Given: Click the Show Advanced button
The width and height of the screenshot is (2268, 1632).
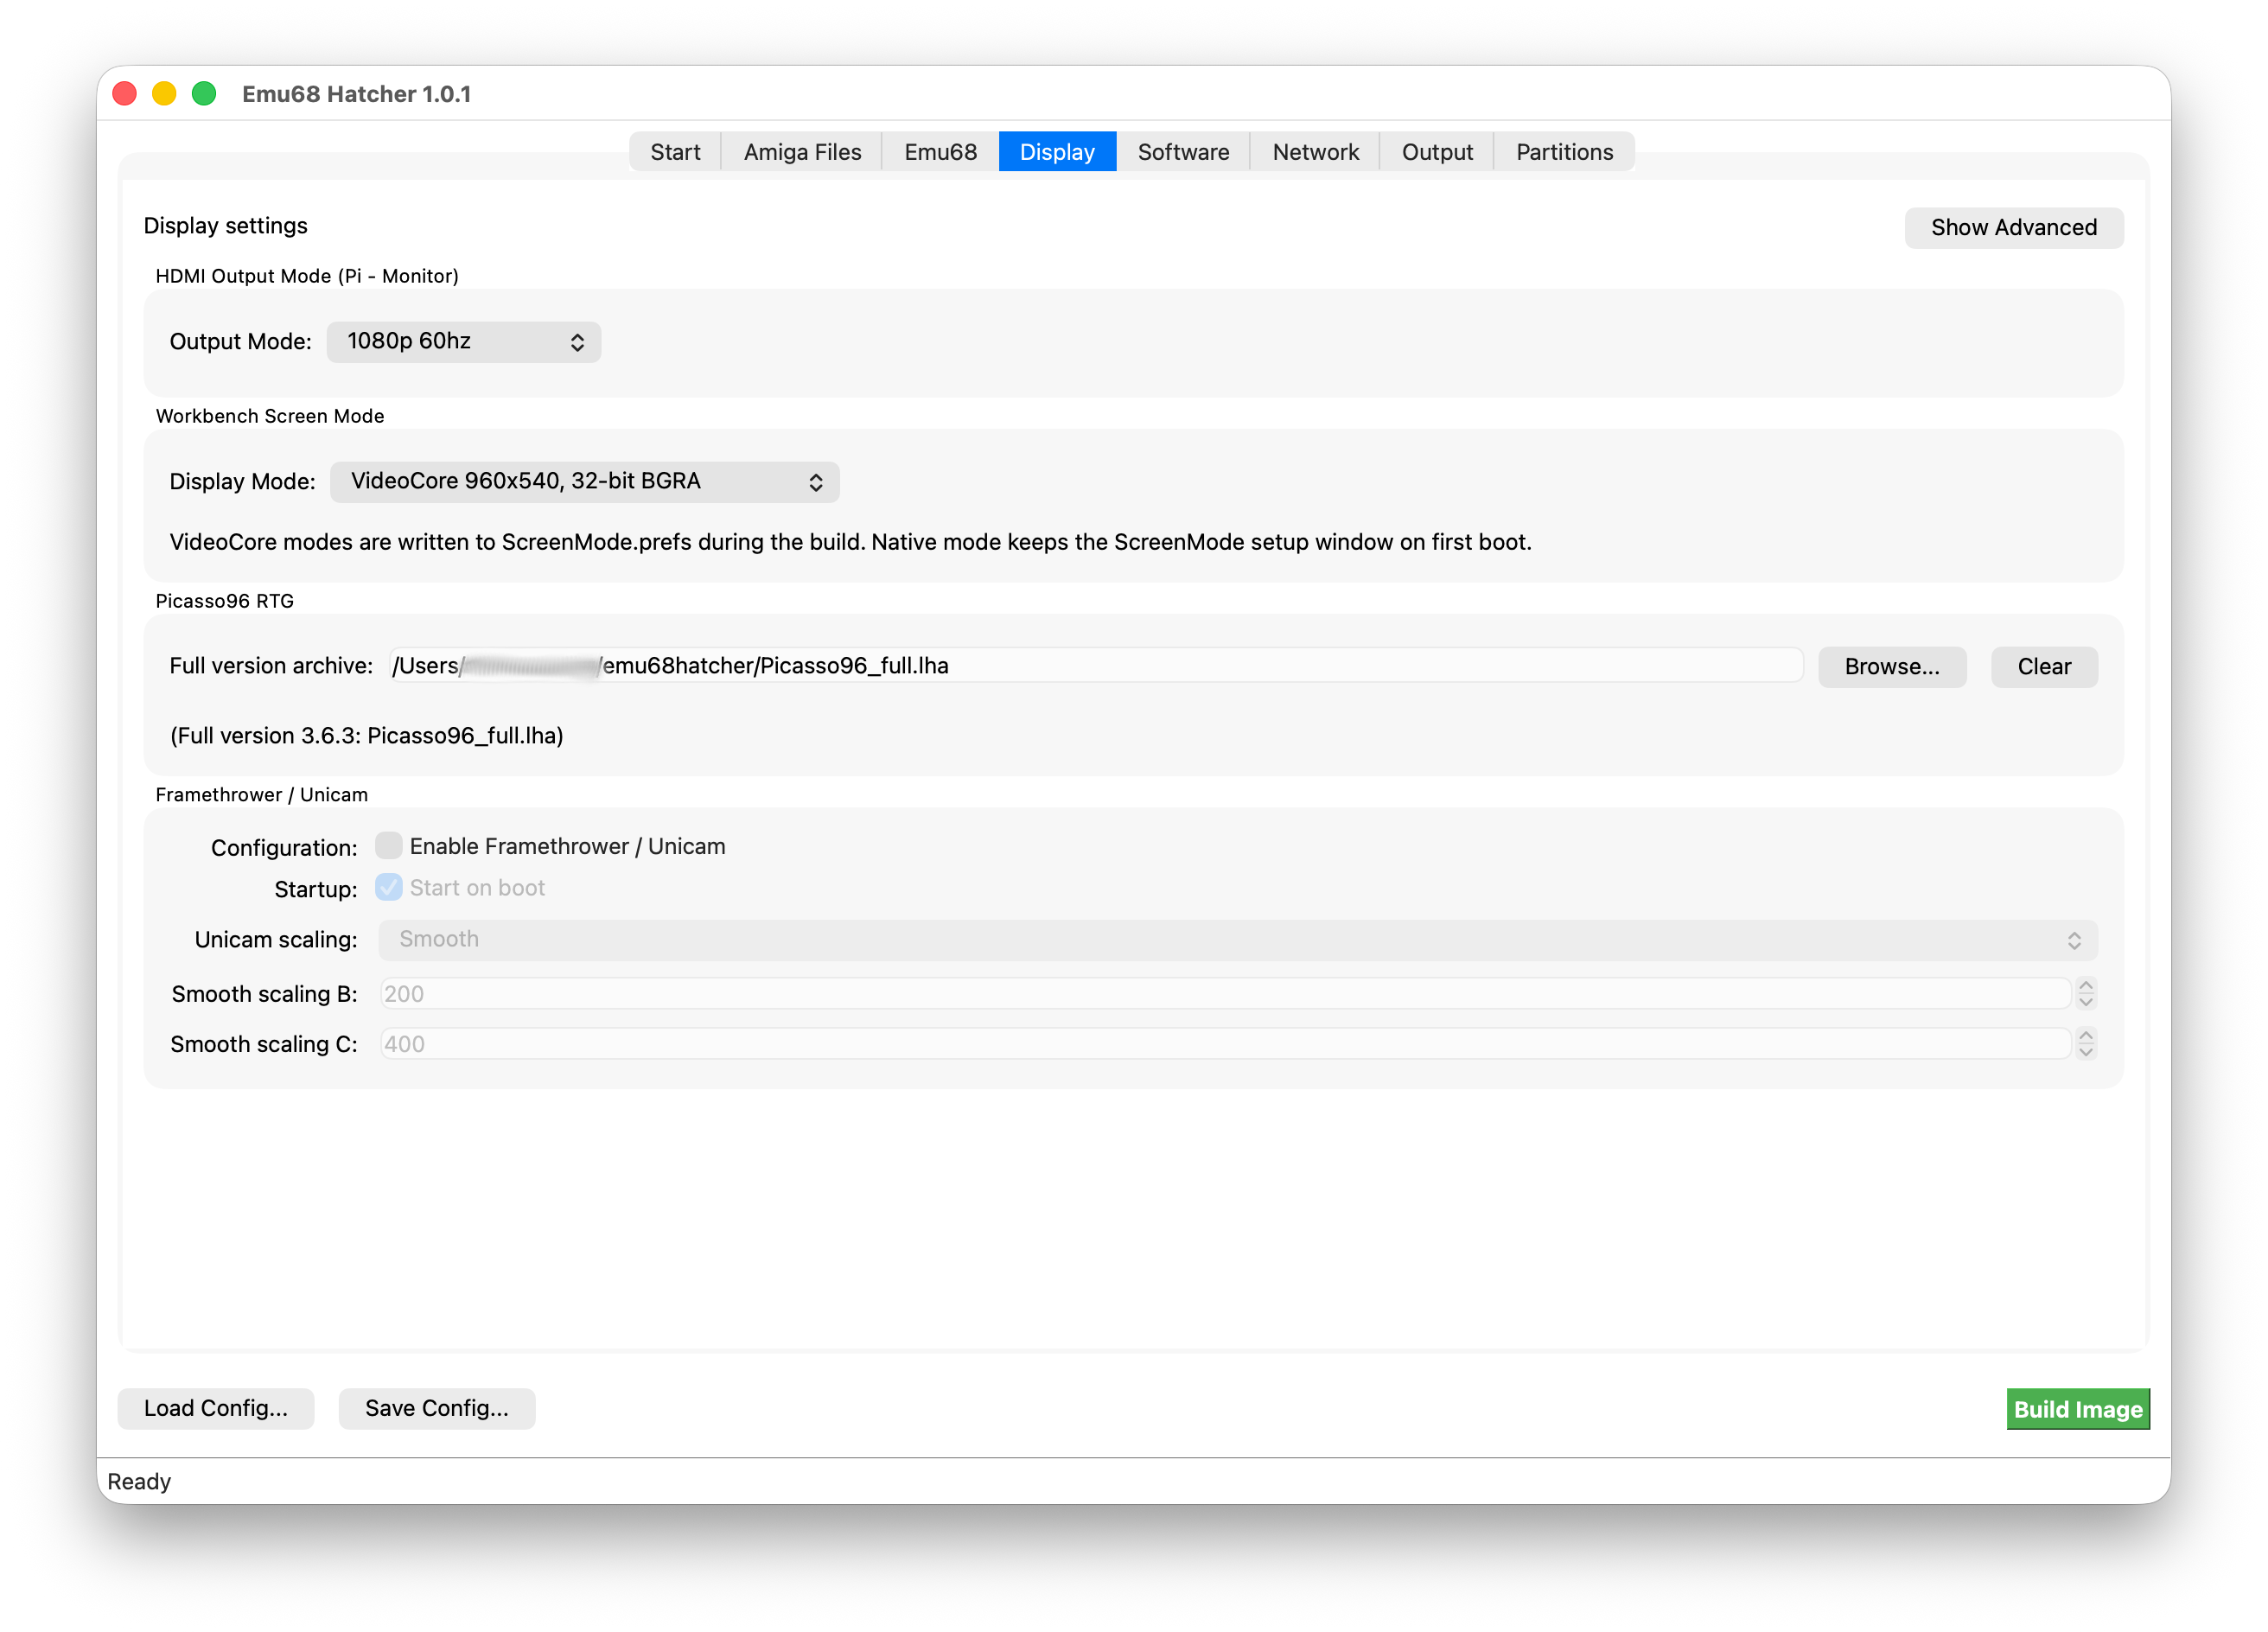Looking at the screenshot, I should pos(2013,228).
